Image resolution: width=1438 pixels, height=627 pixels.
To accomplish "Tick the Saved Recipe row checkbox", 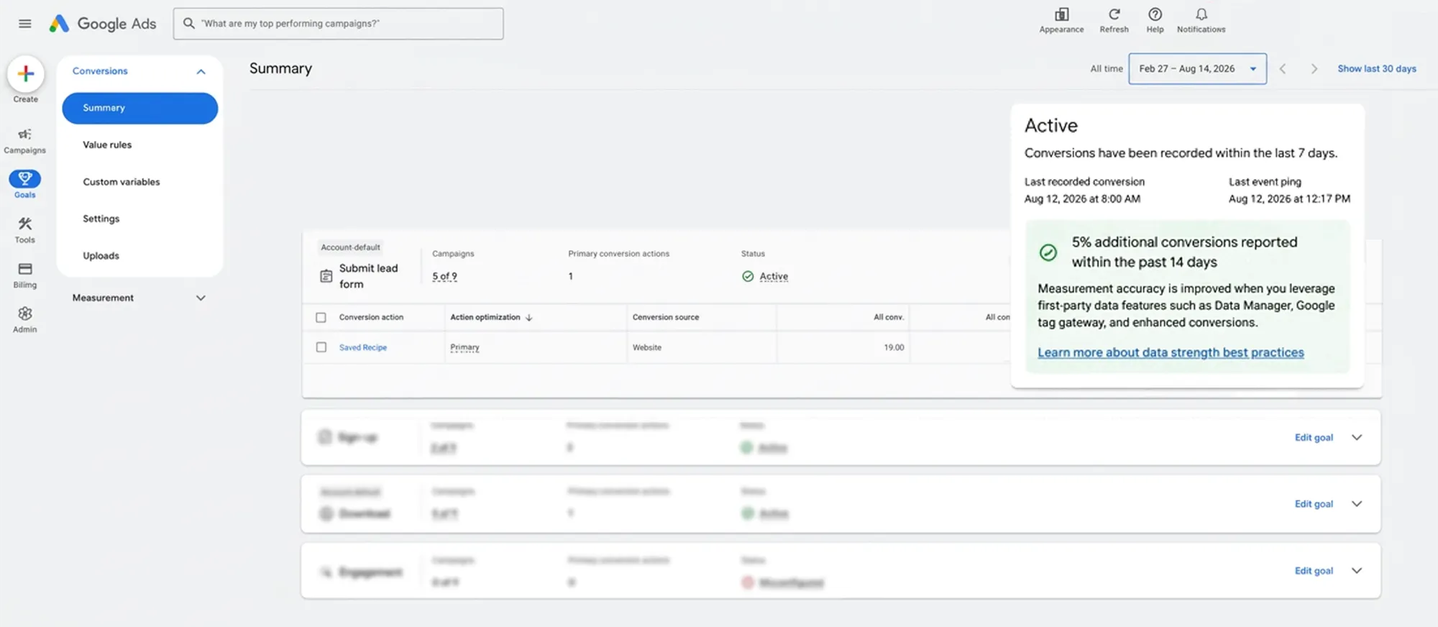I will tap(321, 348).
